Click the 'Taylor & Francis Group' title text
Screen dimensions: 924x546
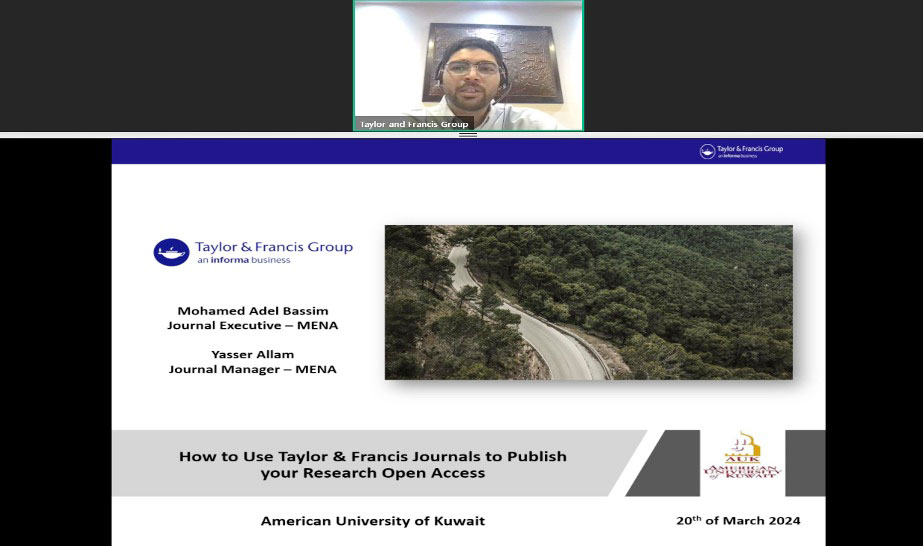(274, 247)
